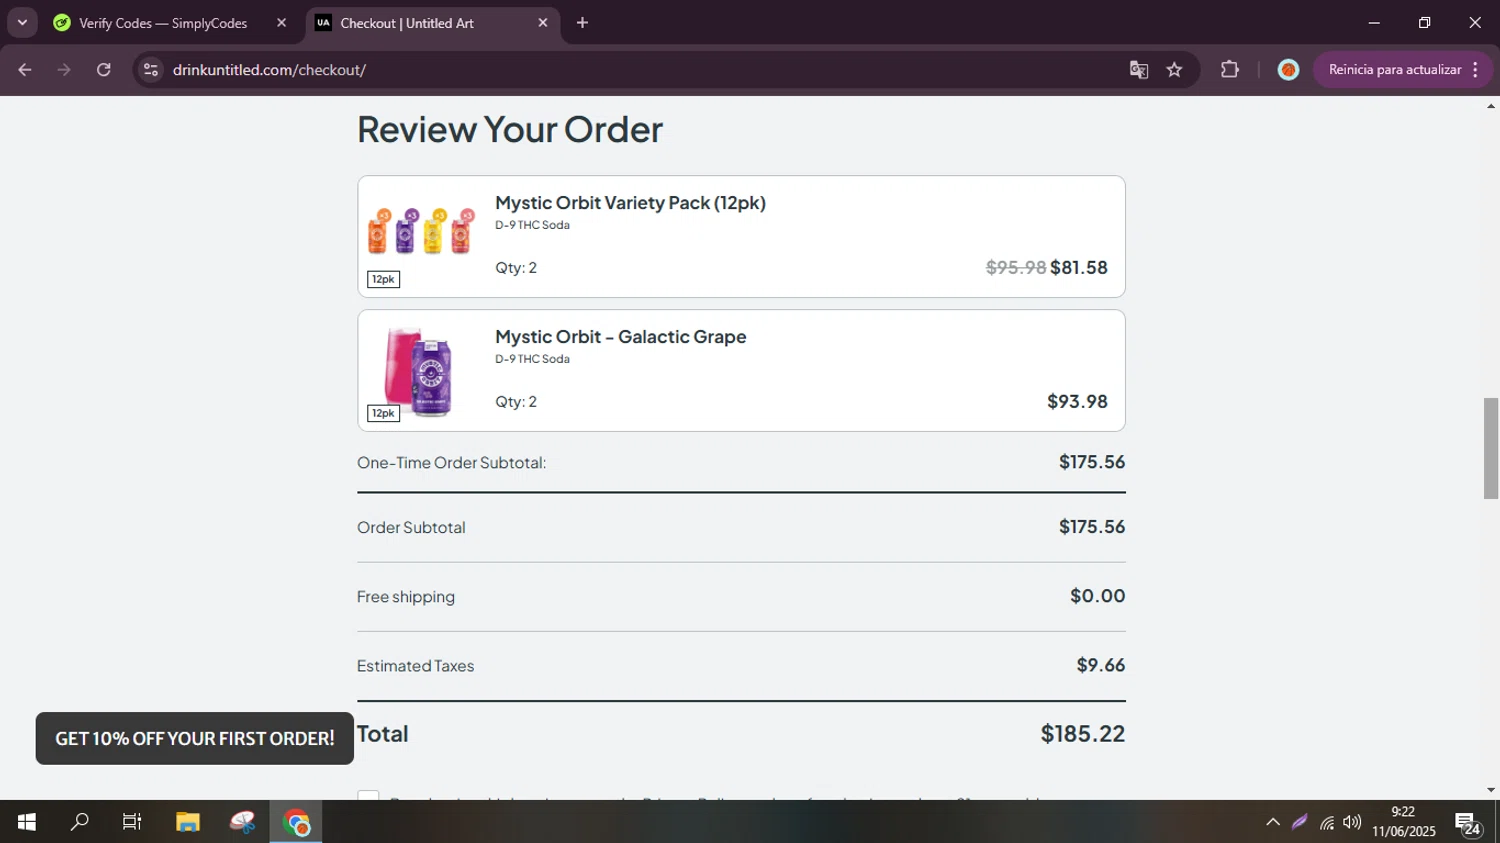Open the browser extensions puzzle icon
Screen dimensions: 1500x843
pyautogui.click(x=1230, y=70)
